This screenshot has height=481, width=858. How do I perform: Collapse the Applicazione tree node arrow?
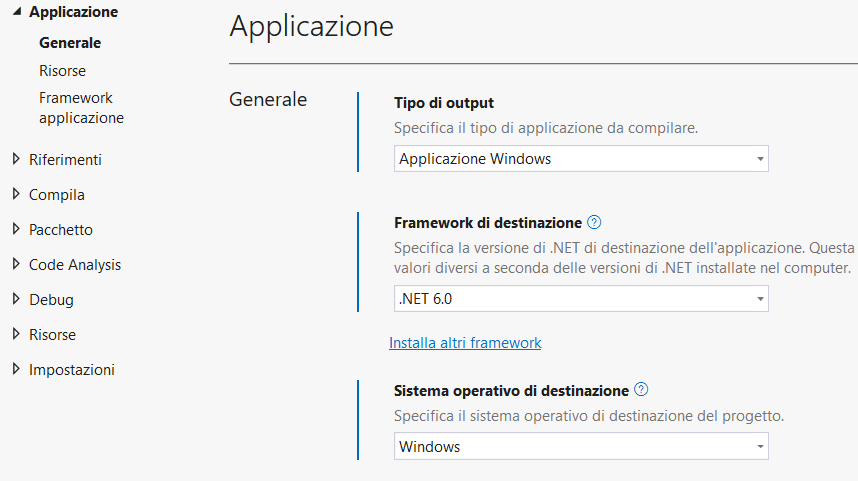click(16, 12)
